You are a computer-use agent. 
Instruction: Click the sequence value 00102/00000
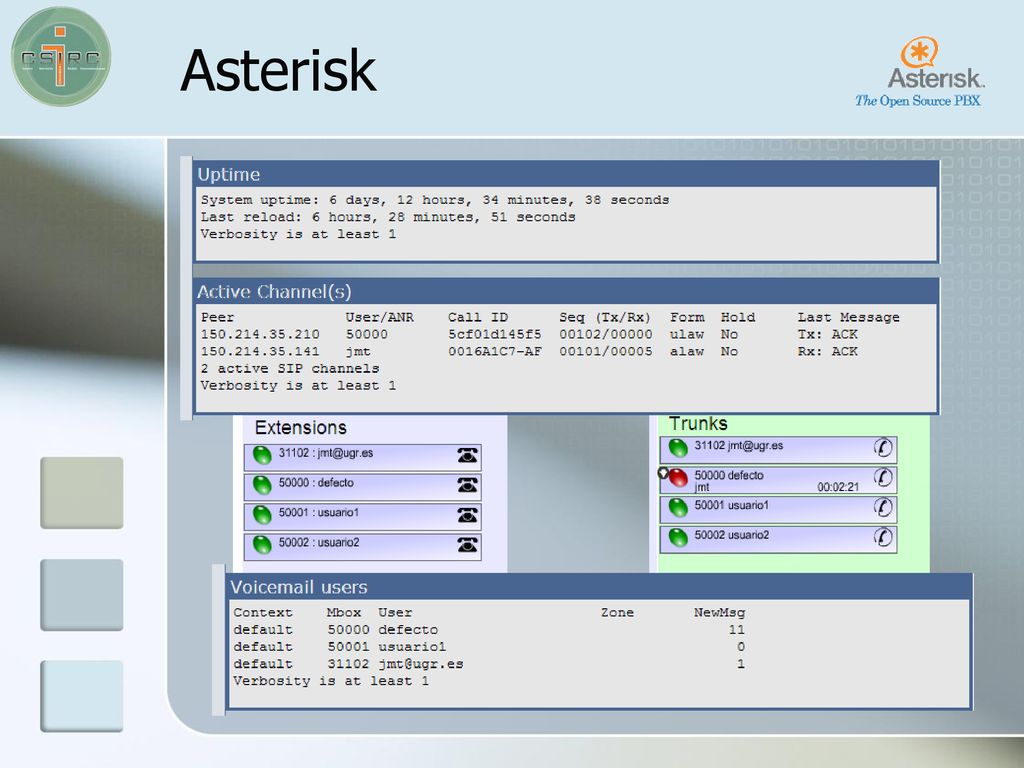click(605, 334)
